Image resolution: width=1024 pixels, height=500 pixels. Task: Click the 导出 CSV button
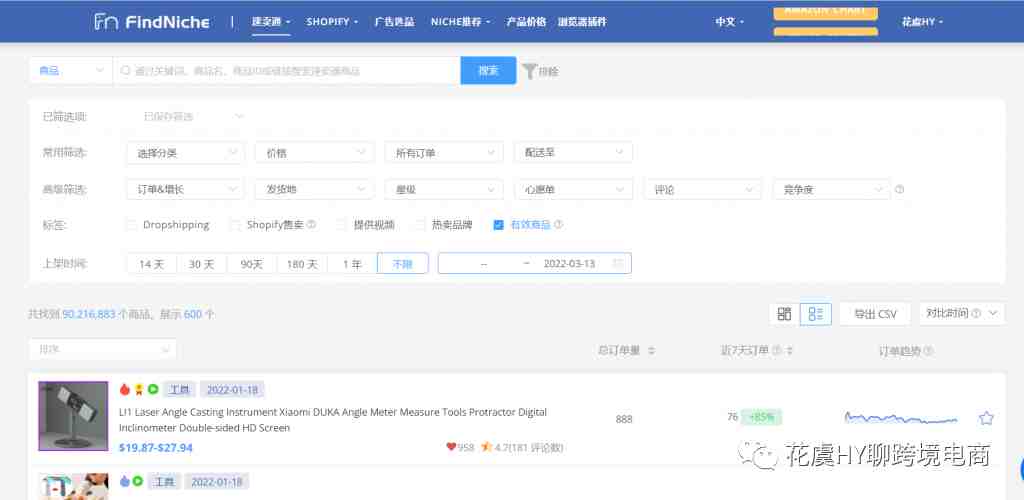click(875, 314)
